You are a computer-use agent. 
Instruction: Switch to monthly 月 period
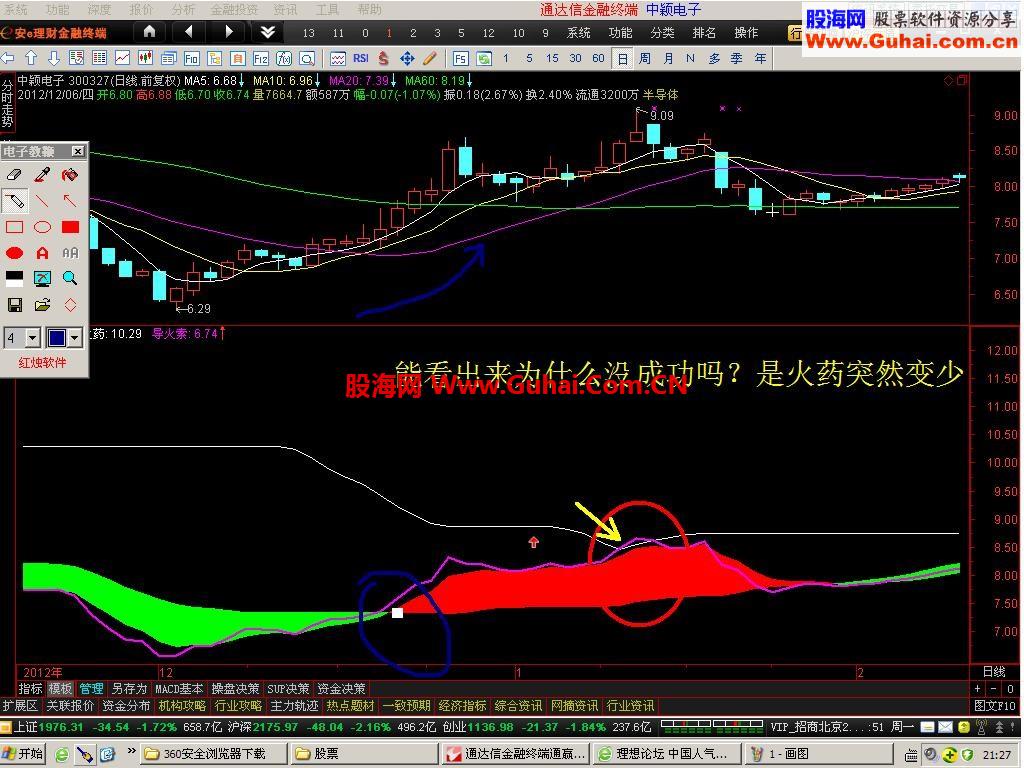click(668, 59)
